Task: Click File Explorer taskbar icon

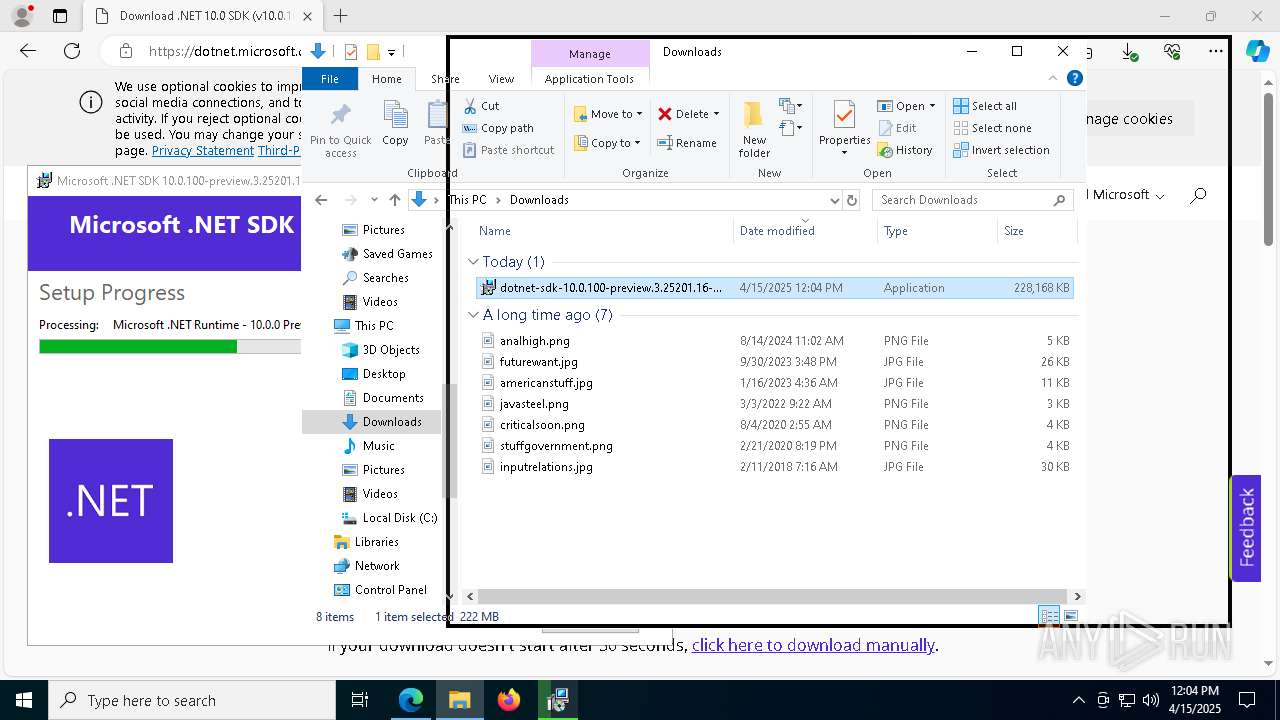Action: [460, 700]
